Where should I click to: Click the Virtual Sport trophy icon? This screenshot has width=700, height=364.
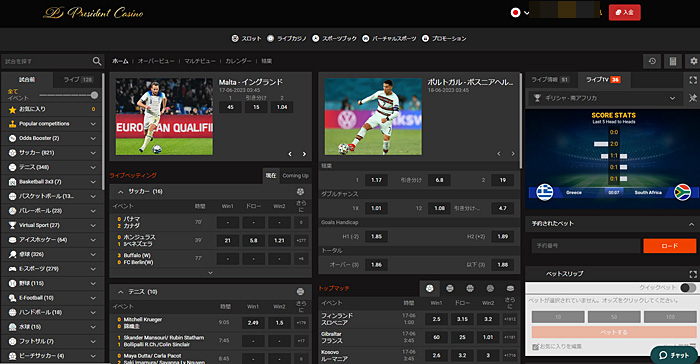coord(12,226)
